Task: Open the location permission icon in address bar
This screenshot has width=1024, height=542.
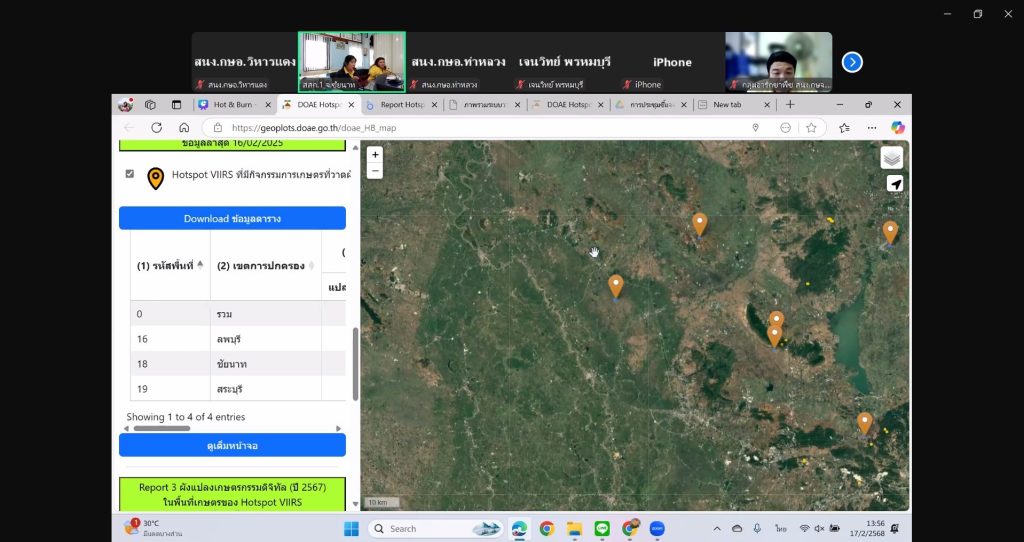Action: (756, 128)
